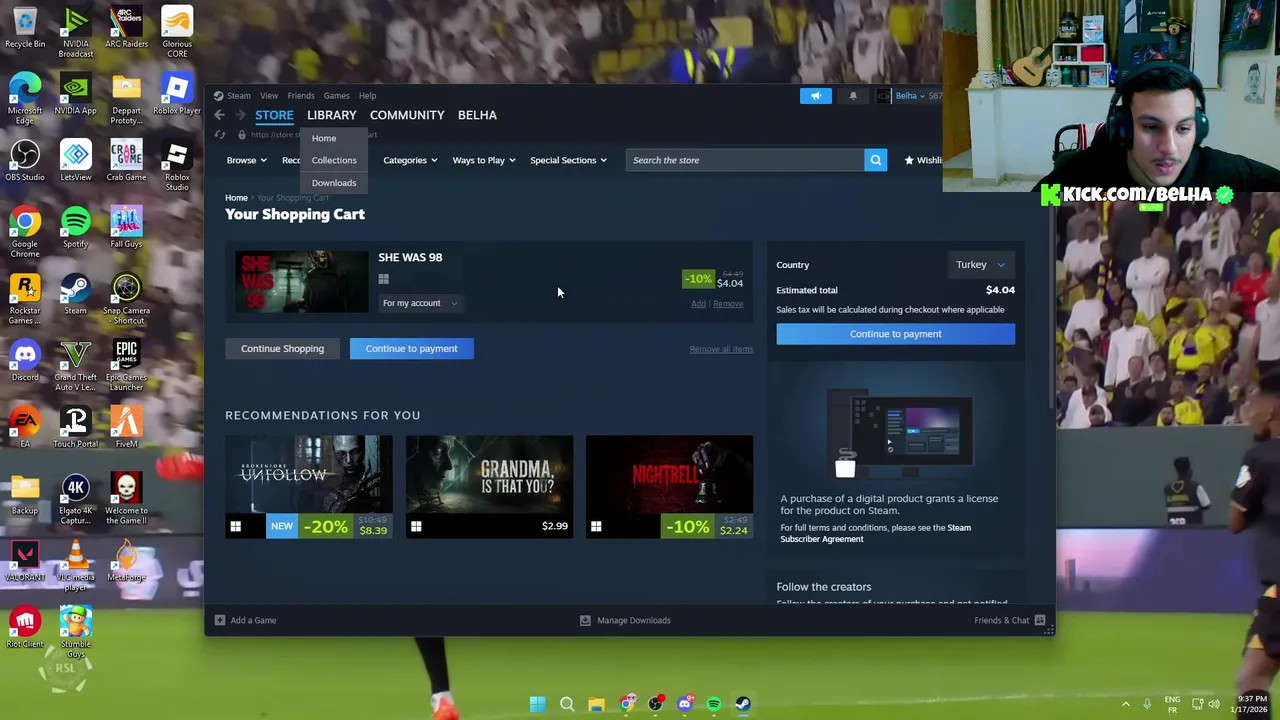Switch to the LIBRARY tab

(x=331, y=115)
